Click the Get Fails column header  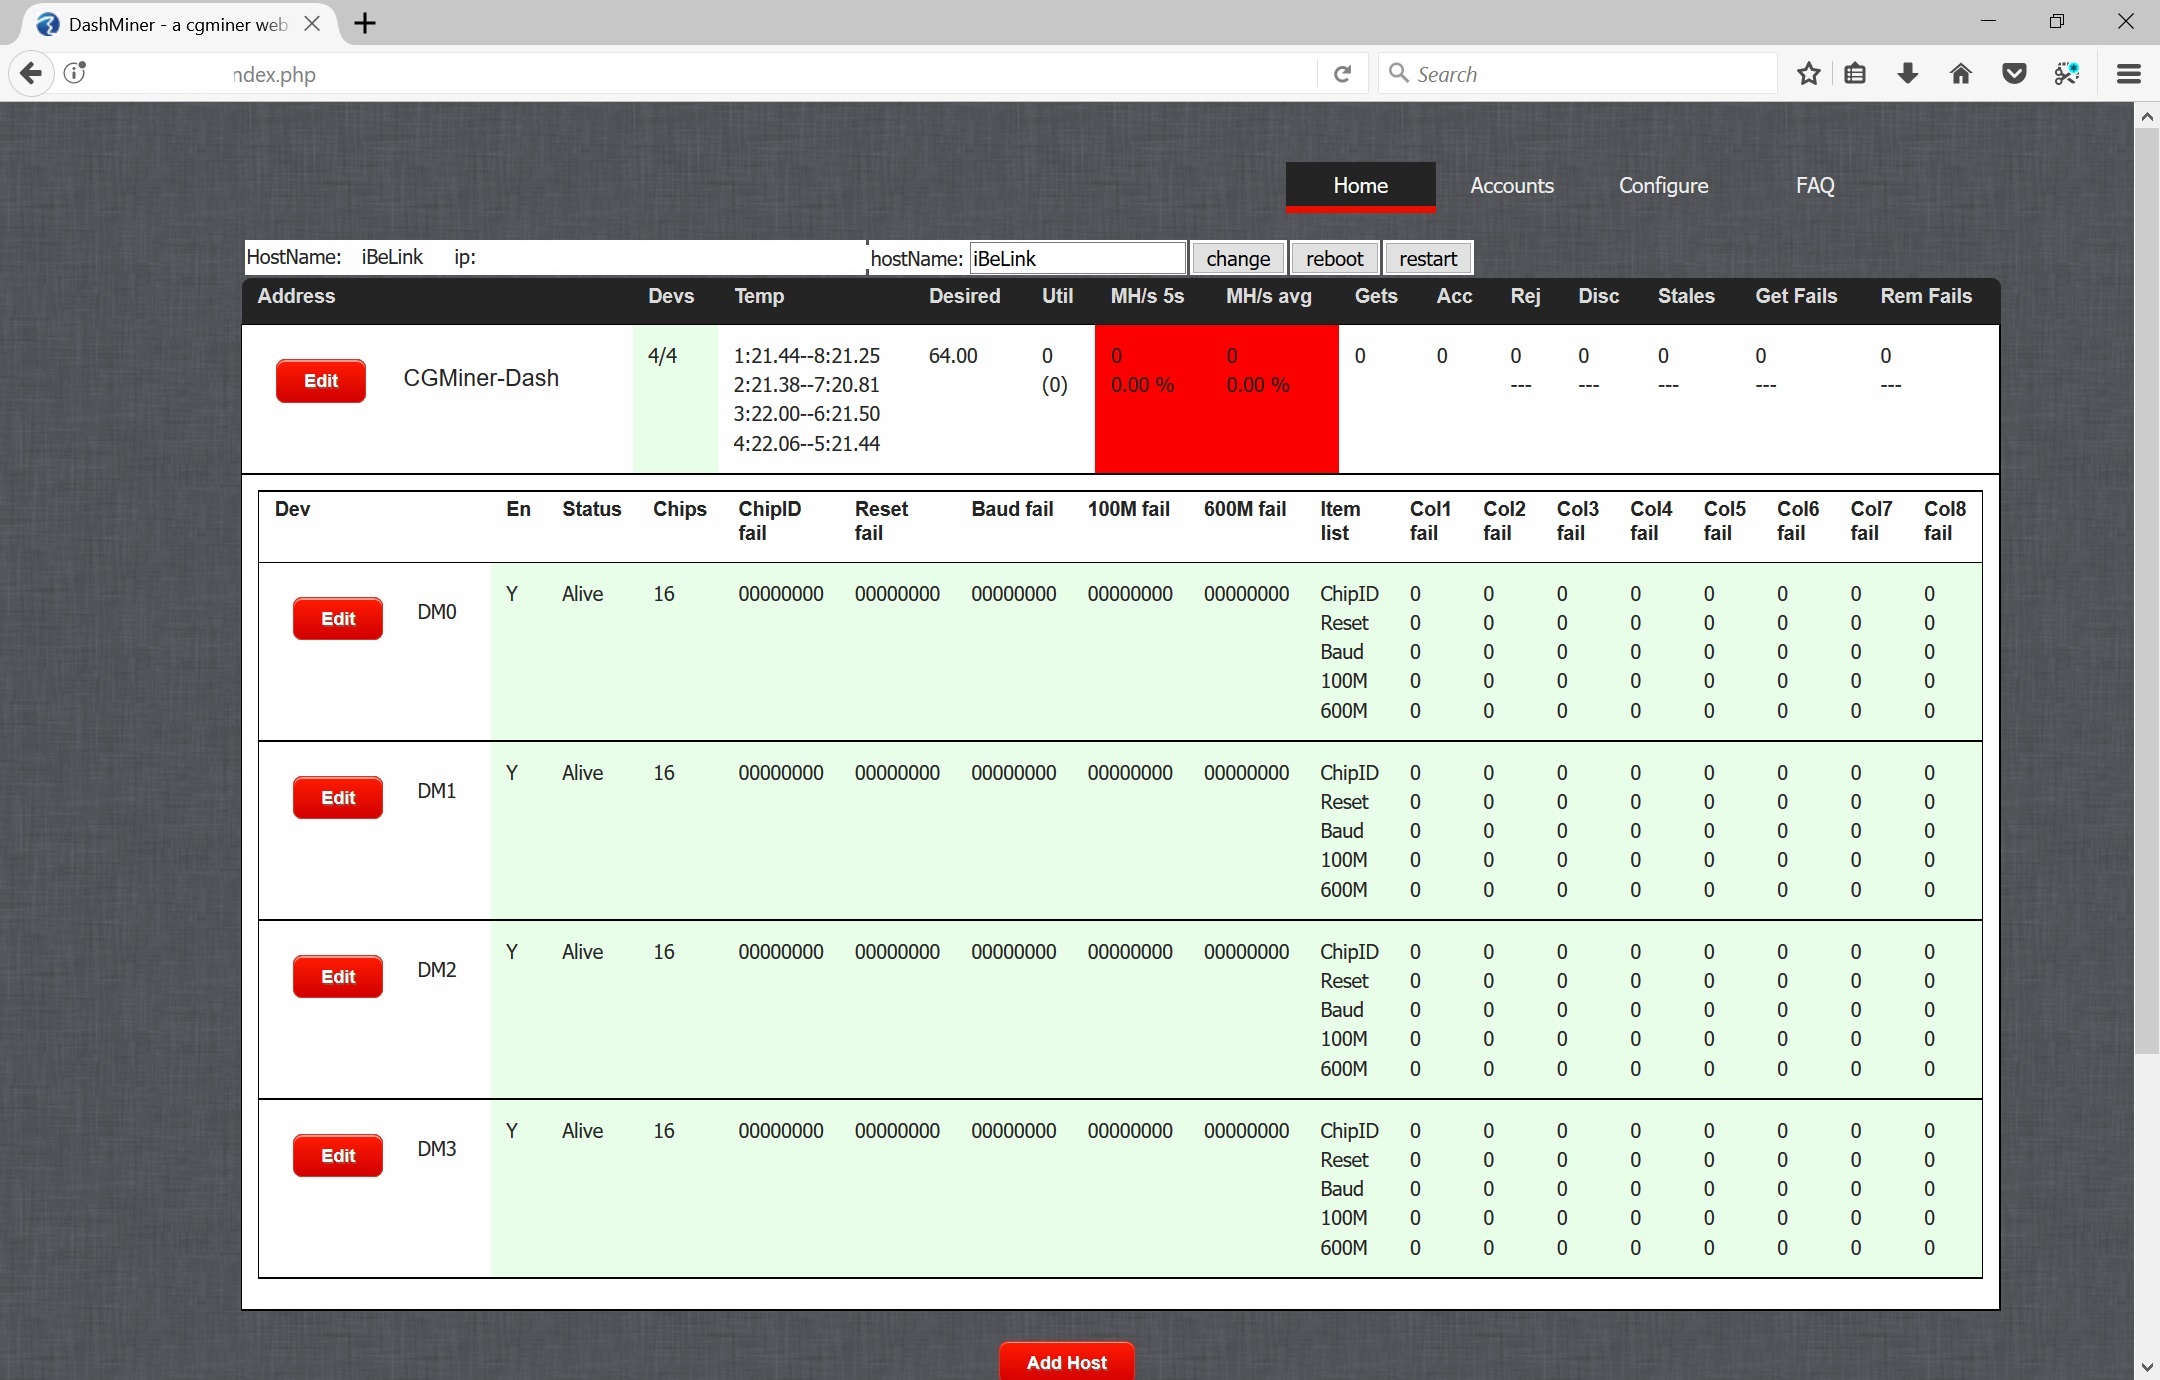tap(1796, 296)
